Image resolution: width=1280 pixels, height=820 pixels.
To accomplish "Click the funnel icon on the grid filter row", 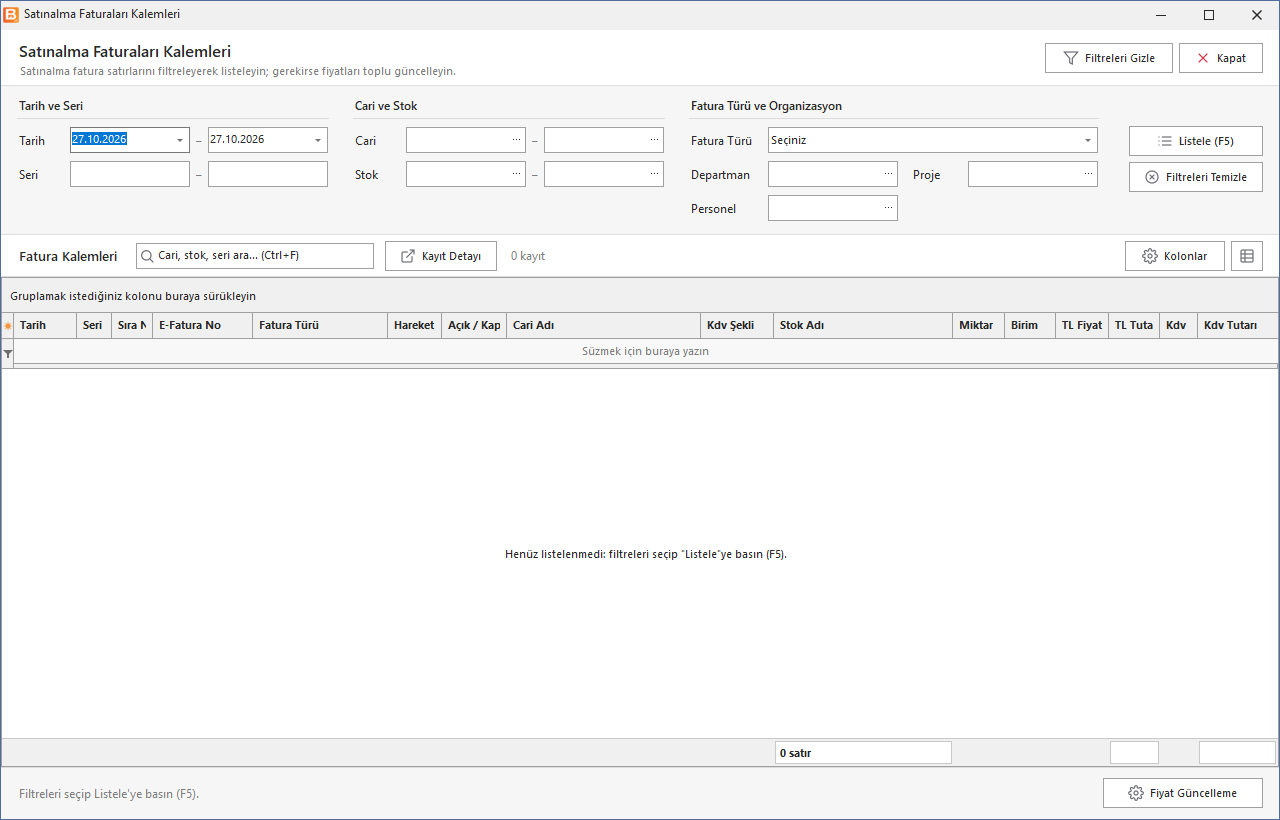I will (x=8, y=353).
